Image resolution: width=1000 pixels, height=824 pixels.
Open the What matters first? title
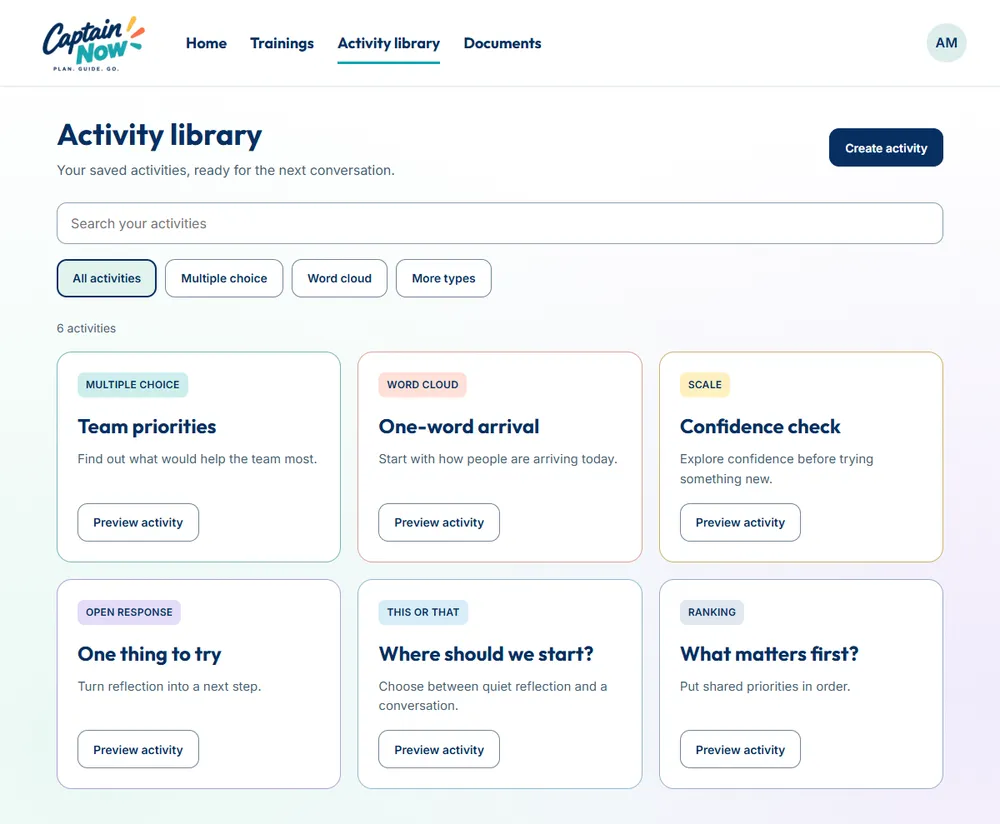769,654
